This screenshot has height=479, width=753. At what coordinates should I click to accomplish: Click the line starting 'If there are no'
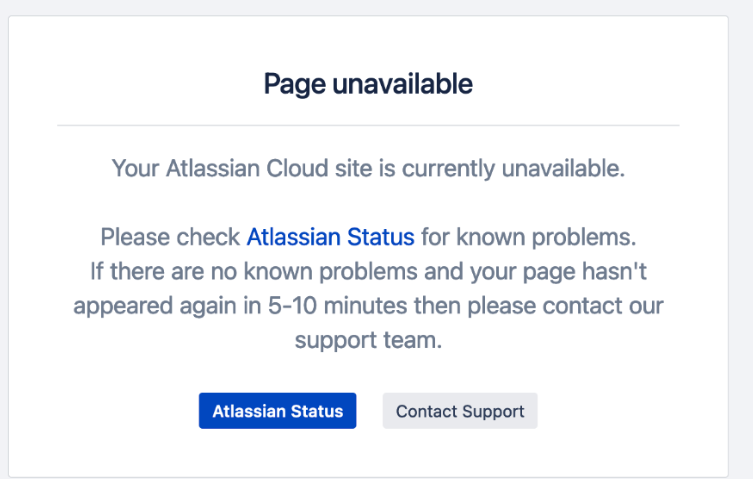pyautogui.click(x=368, y=271)
